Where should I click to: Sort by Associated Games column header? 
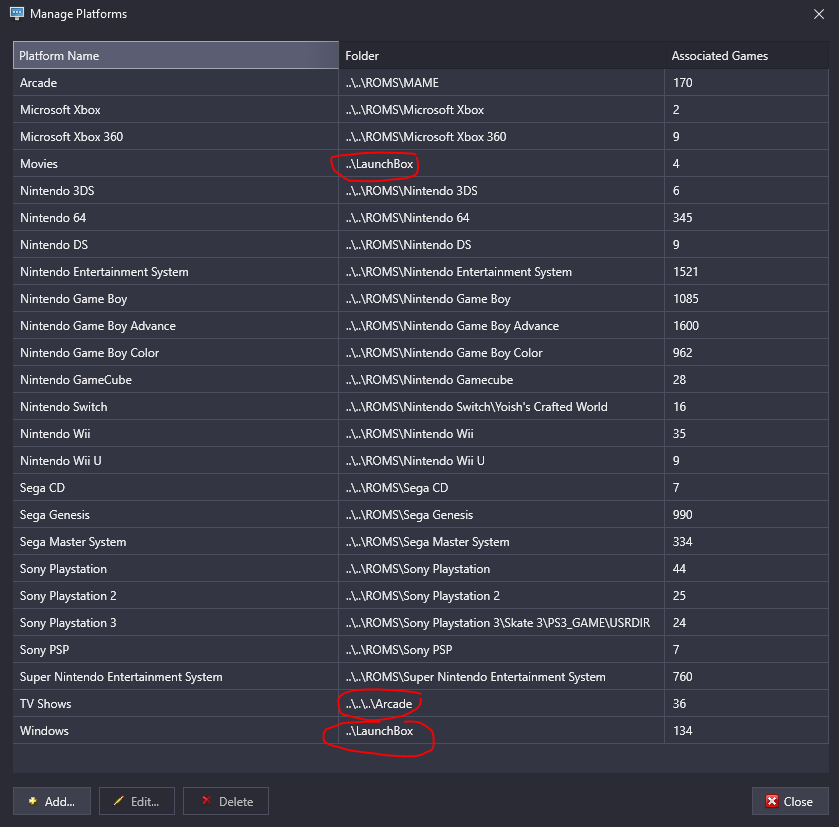click(747, 55)
